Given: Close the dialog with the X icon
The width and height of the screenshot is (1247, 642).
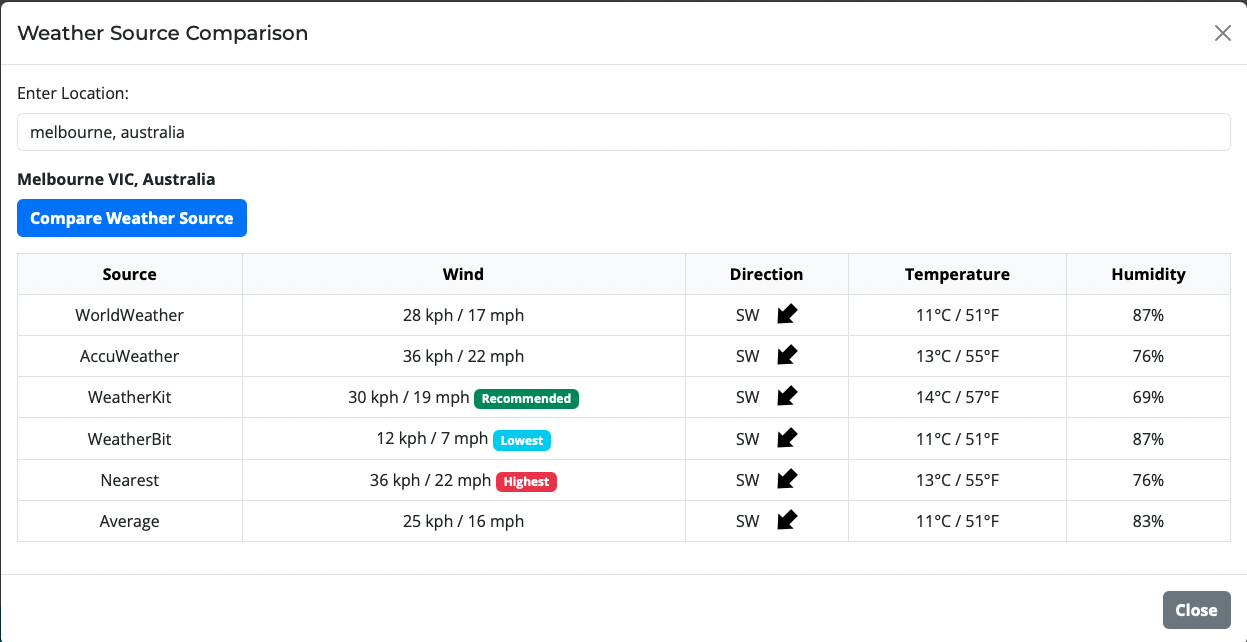Looking at the screenshot, I should pos(1222,33).
